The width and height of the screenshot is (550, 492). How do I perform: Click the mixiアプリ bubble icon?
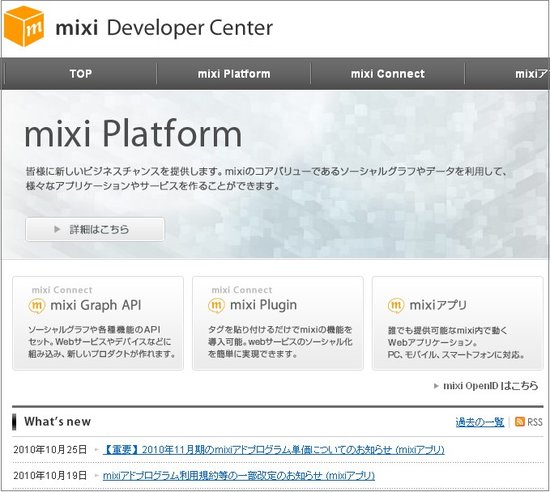pos(396,305)
